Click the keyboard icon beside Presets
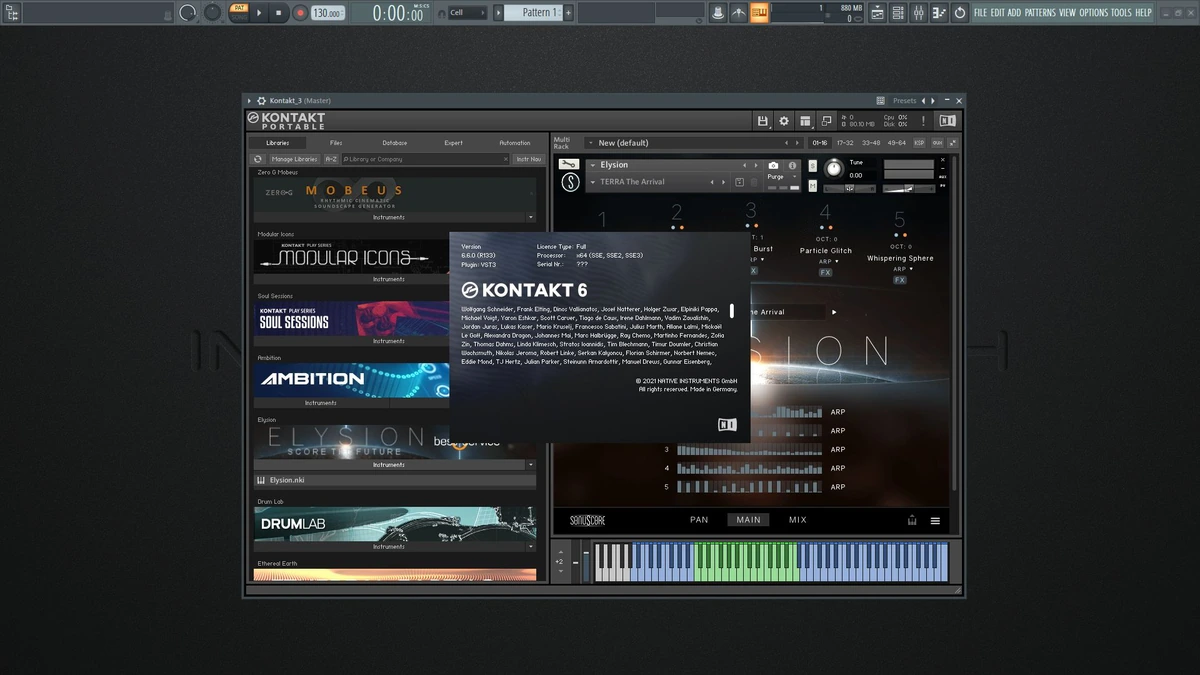The width and height of the screenshot is (1200, 675). pos(881,100)
